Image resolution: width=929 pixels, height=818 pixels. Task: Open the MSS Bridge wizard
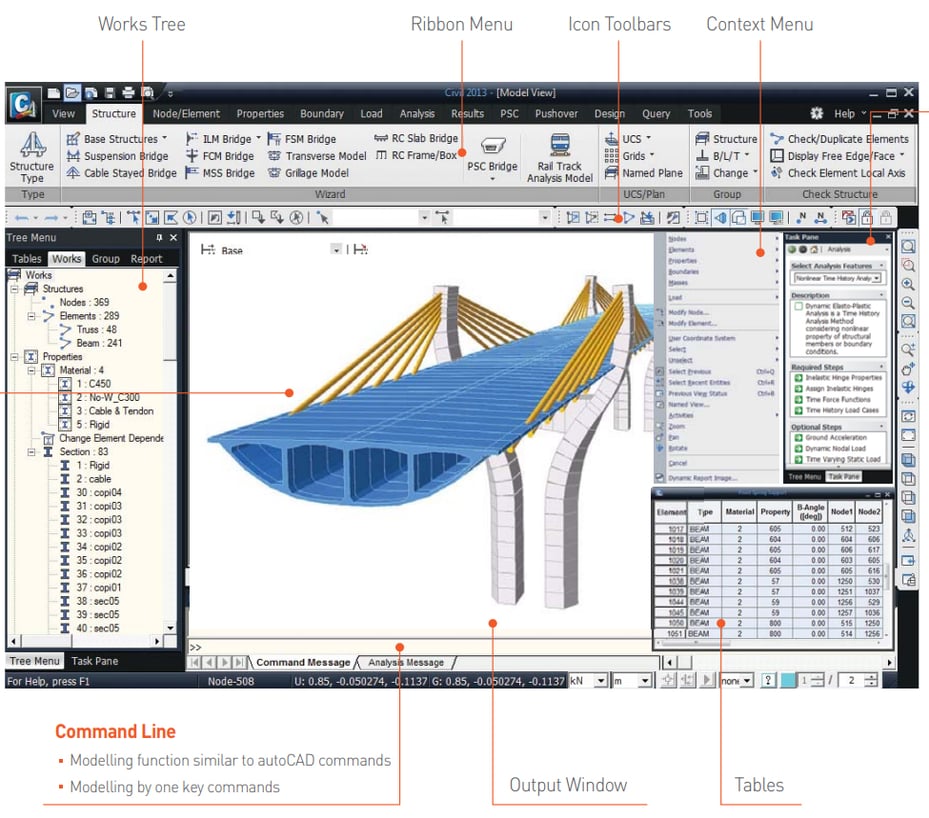click(220, 173)
